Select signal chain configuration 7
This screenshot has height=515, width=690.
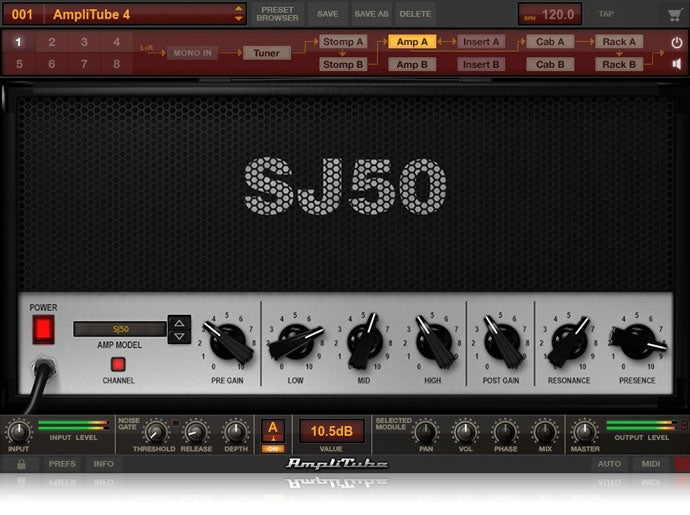(84, 64)
